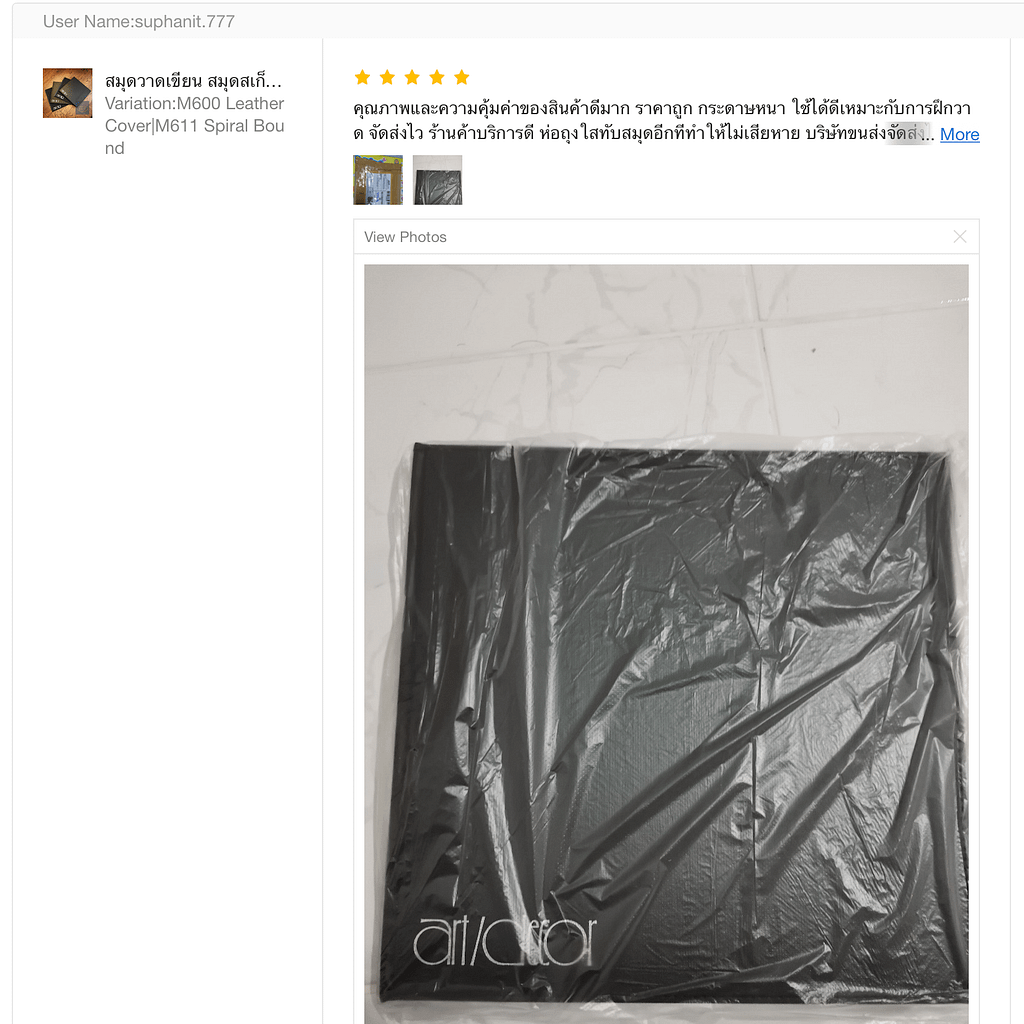Image resolution: width=1024 pixels, height=1024 pixels.
Task: Click the art/decor logo on the photo
Action: pos(505,940)
